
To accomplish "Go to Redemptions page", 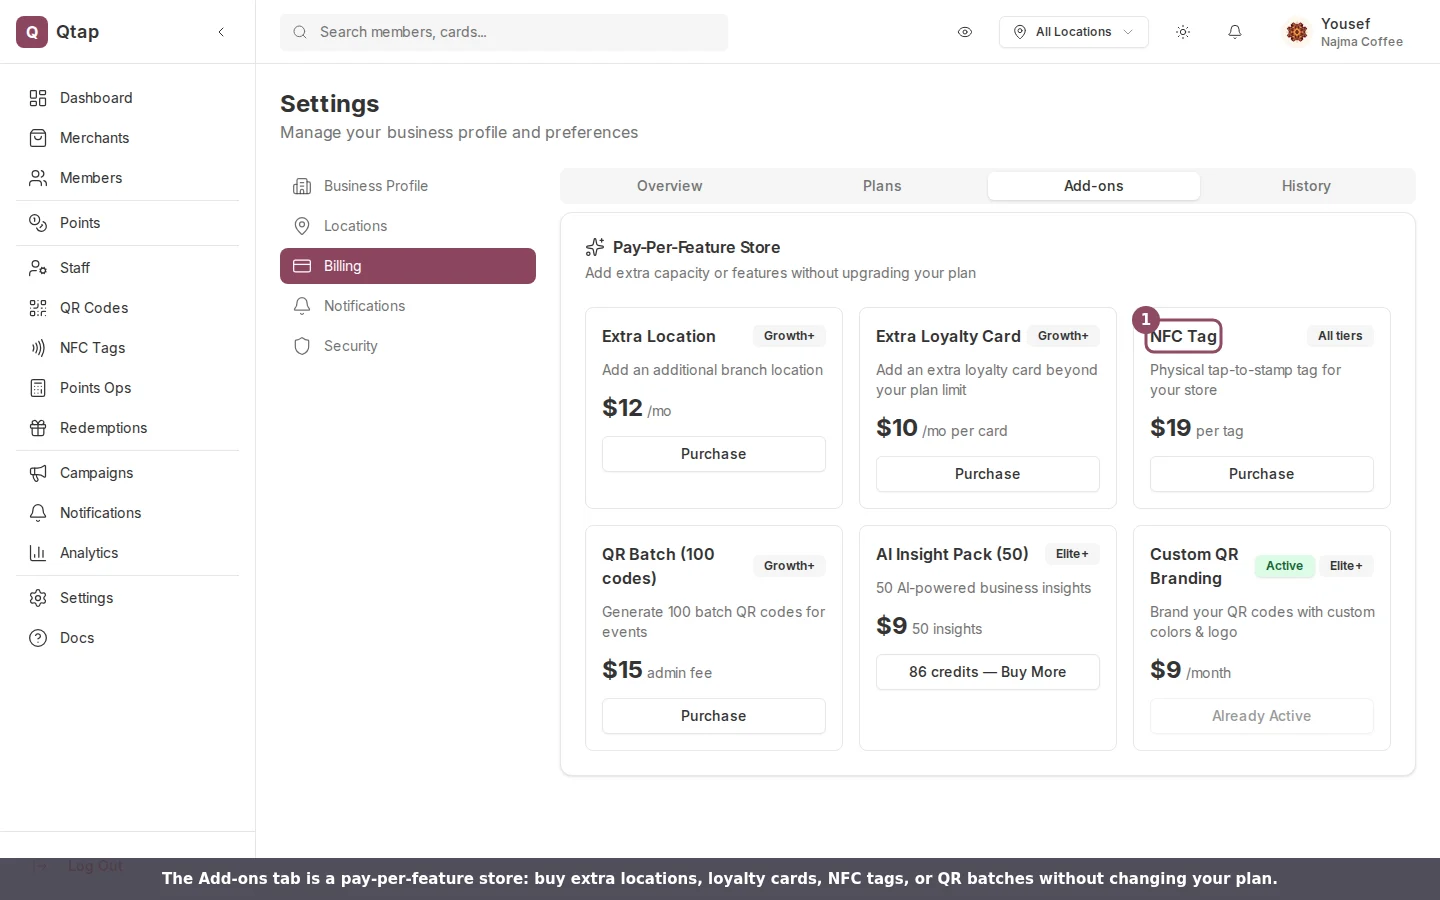I will point(128,428).
